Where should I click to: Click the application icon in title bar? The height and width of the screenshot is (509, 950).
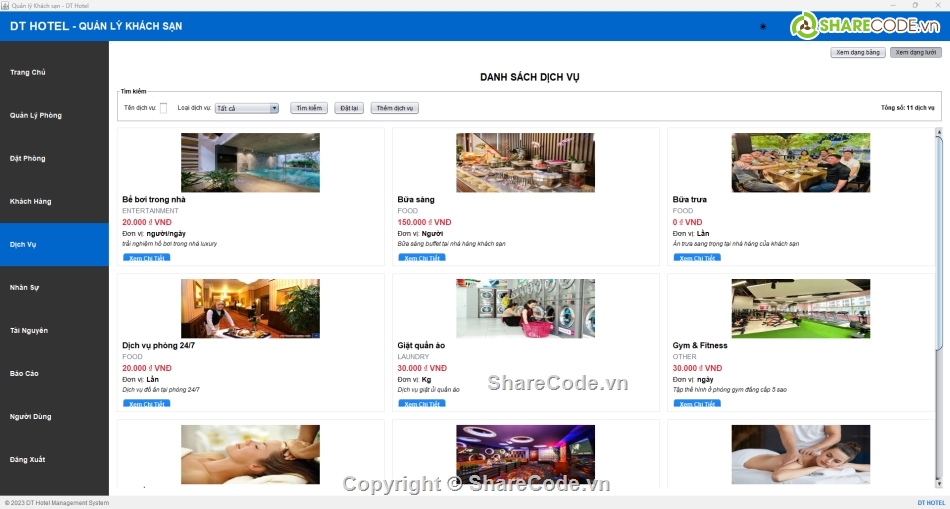tap(5, 5)
